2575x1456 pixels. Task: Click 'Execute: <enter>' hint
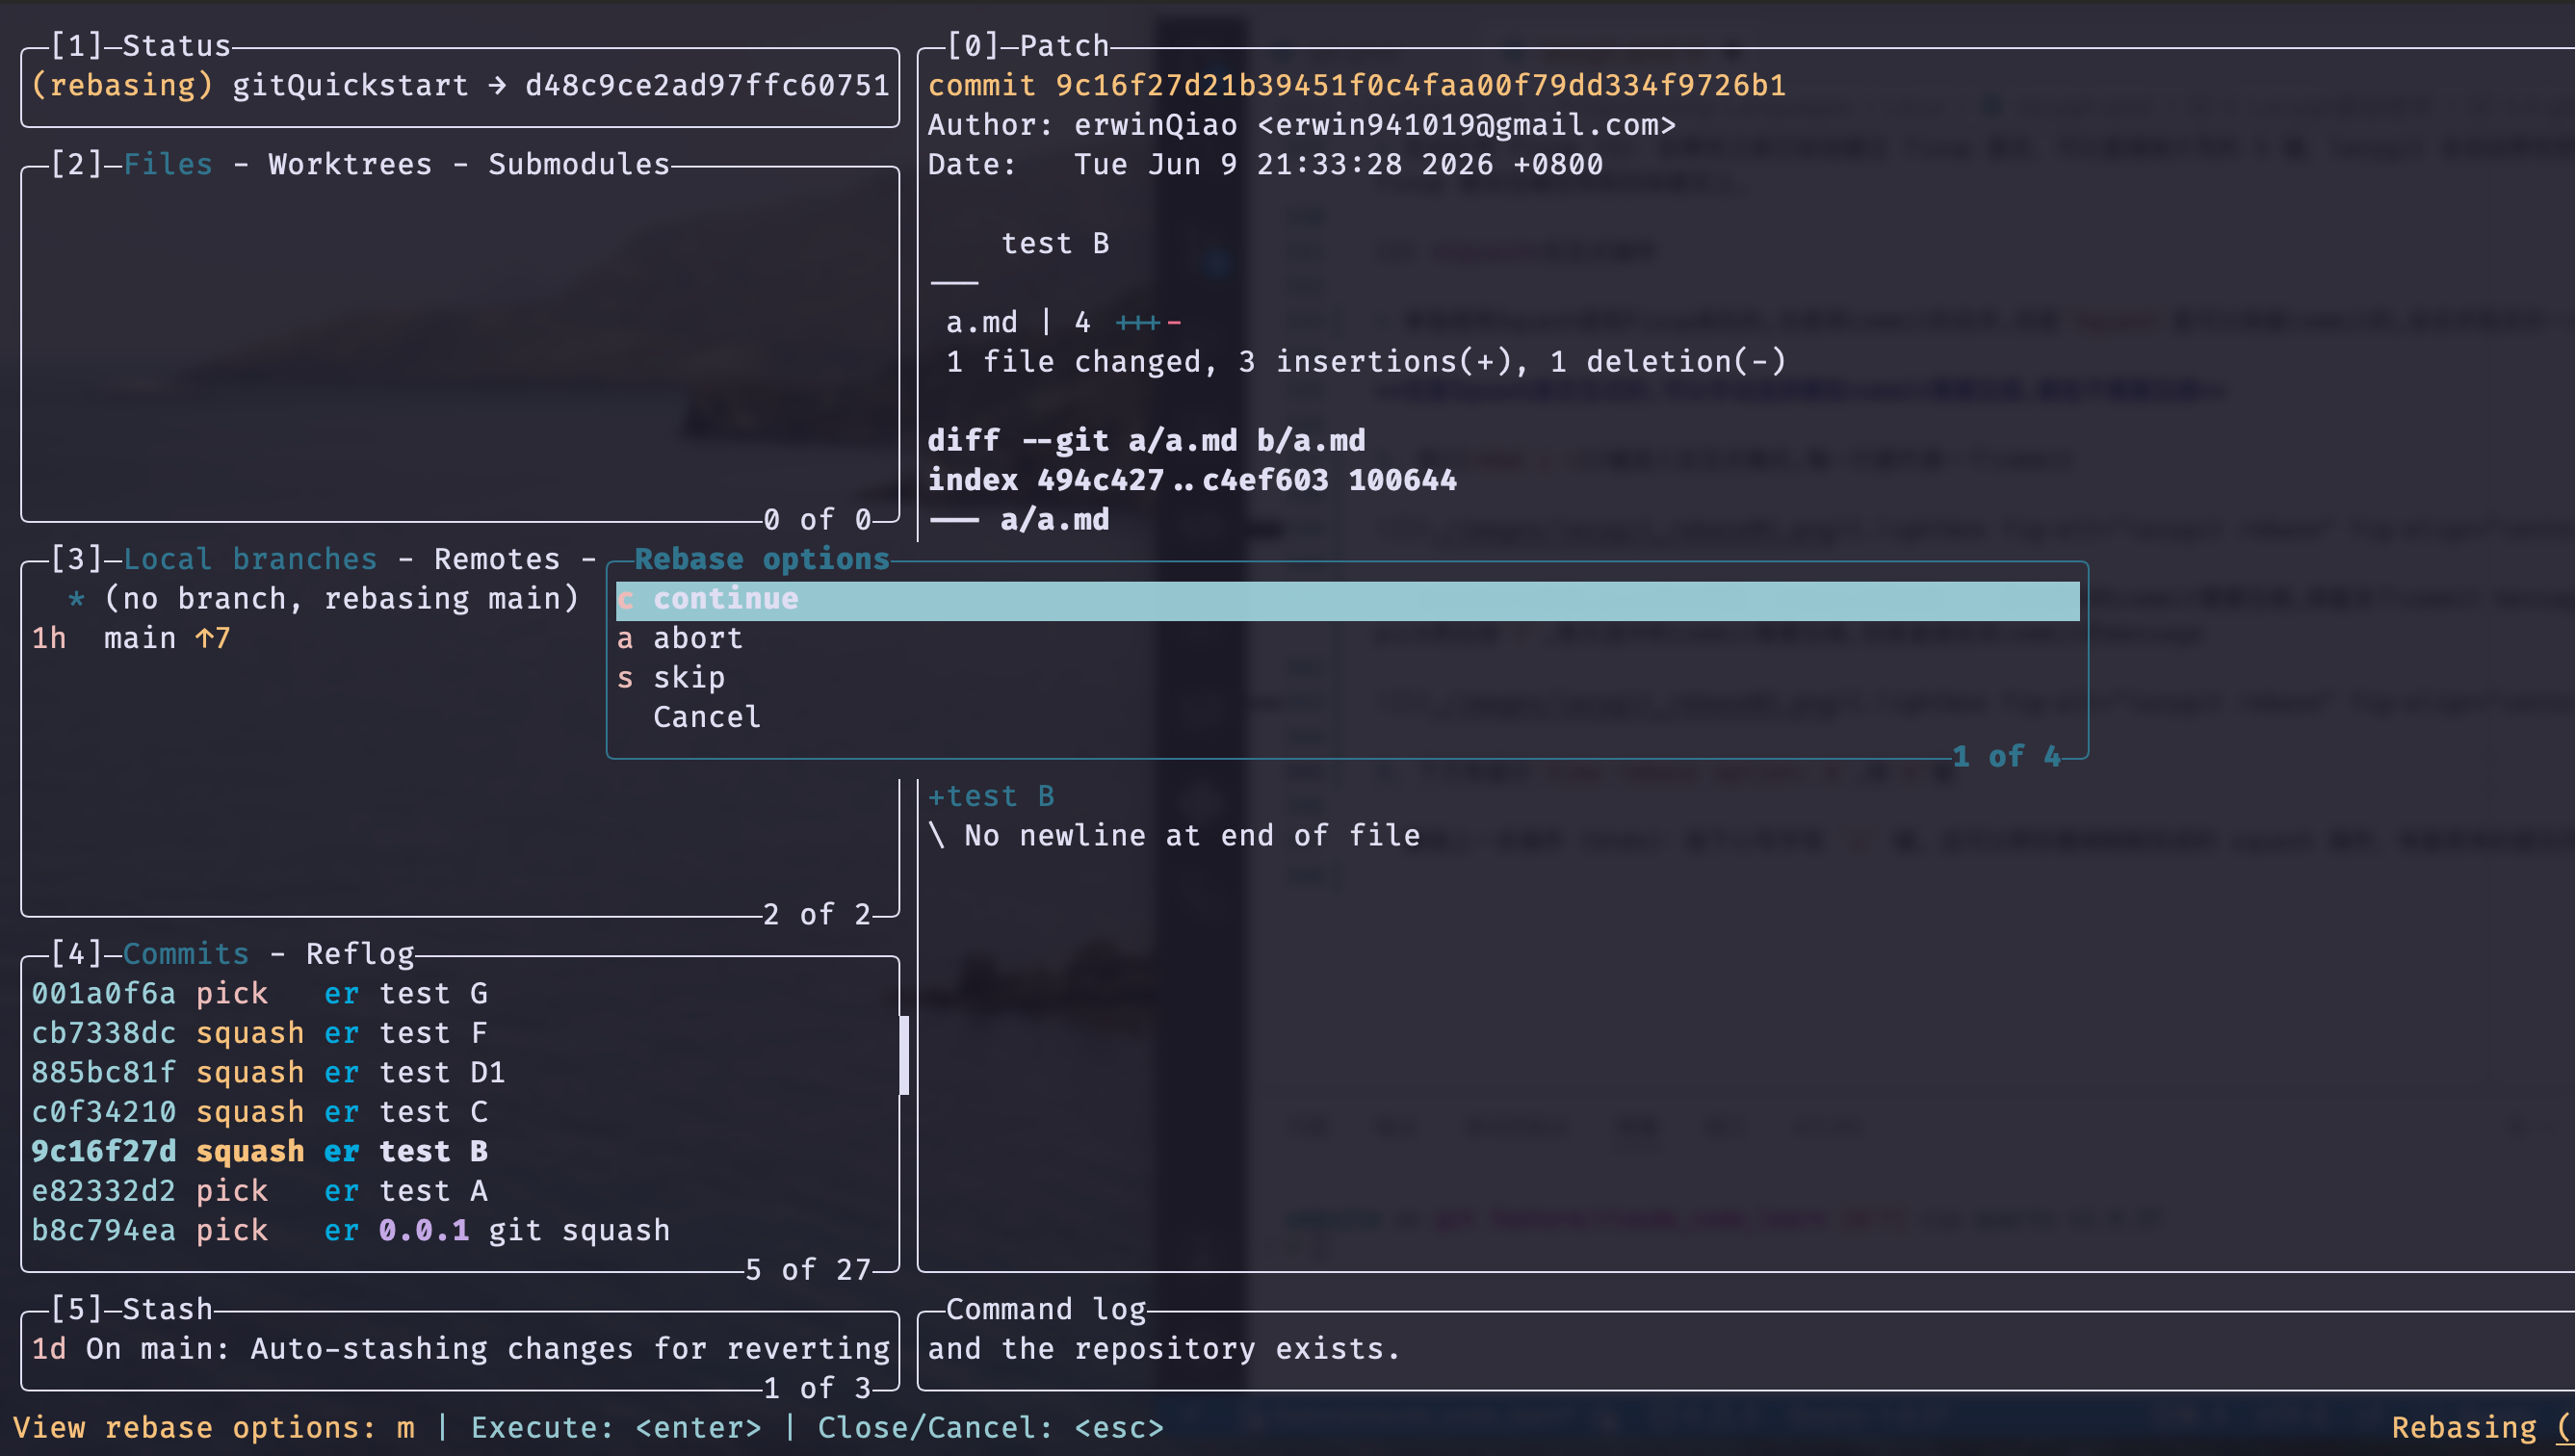[616, 1428]
